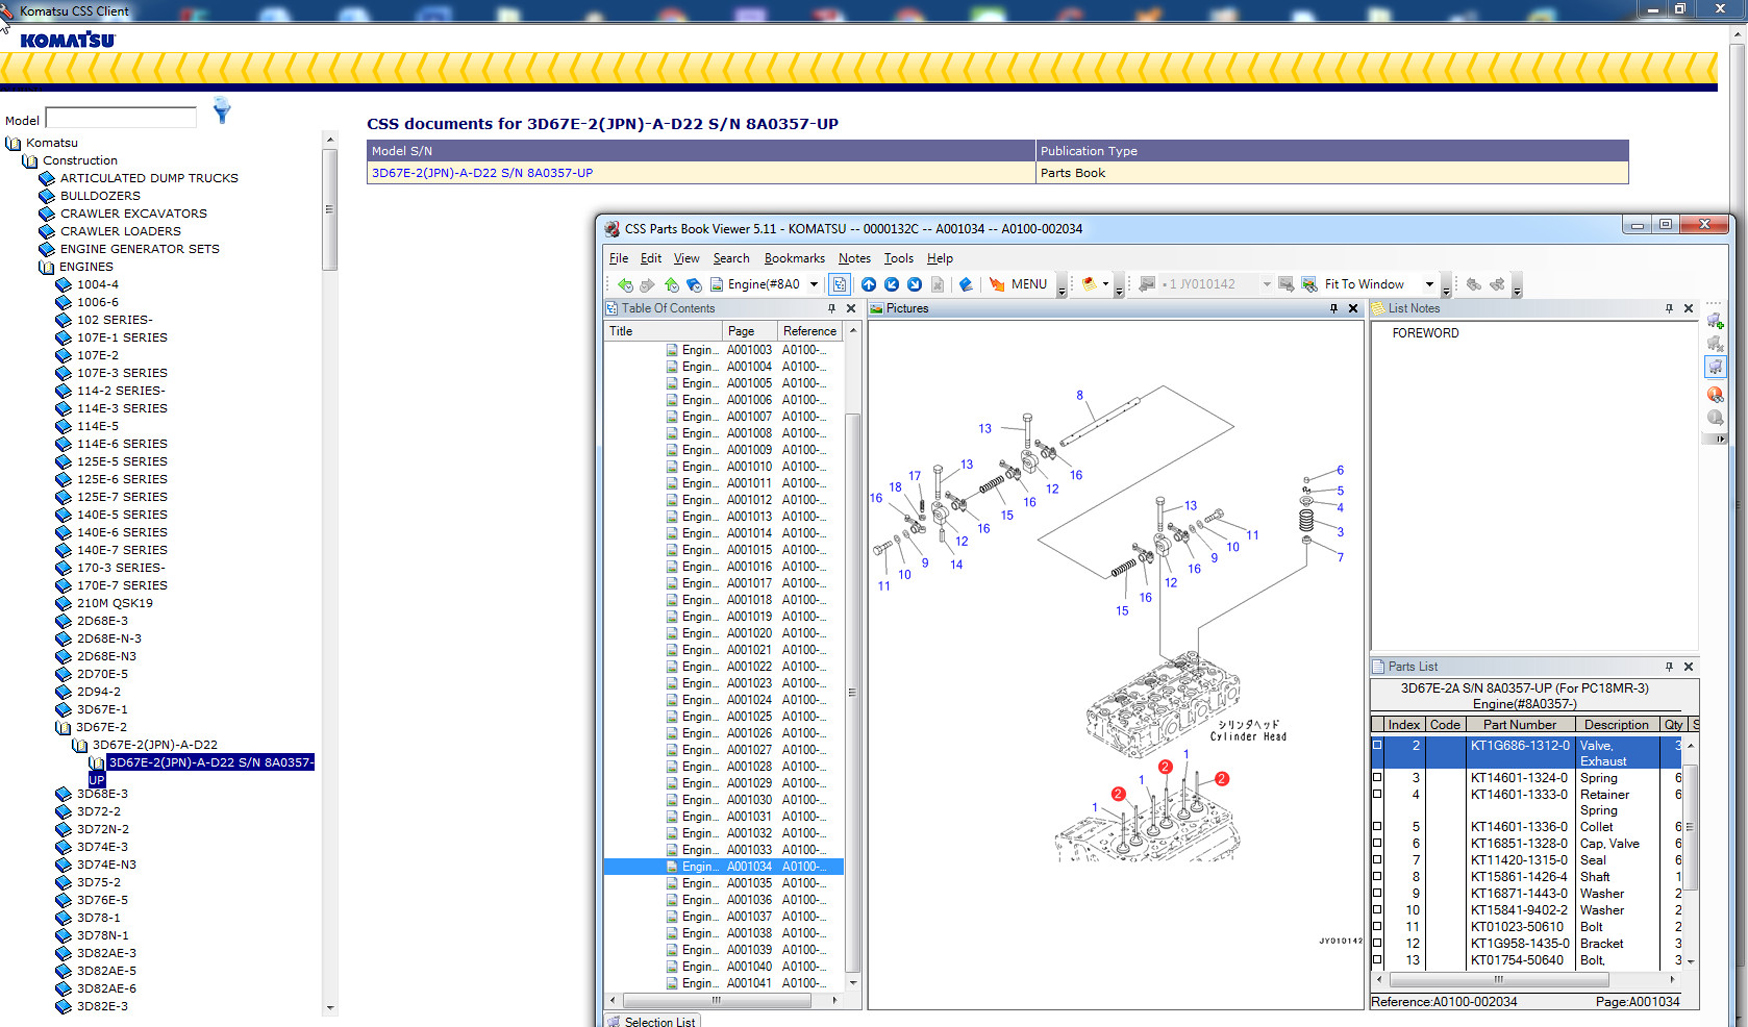Click into the Model search field
1748x1027 pixels.
121,119
